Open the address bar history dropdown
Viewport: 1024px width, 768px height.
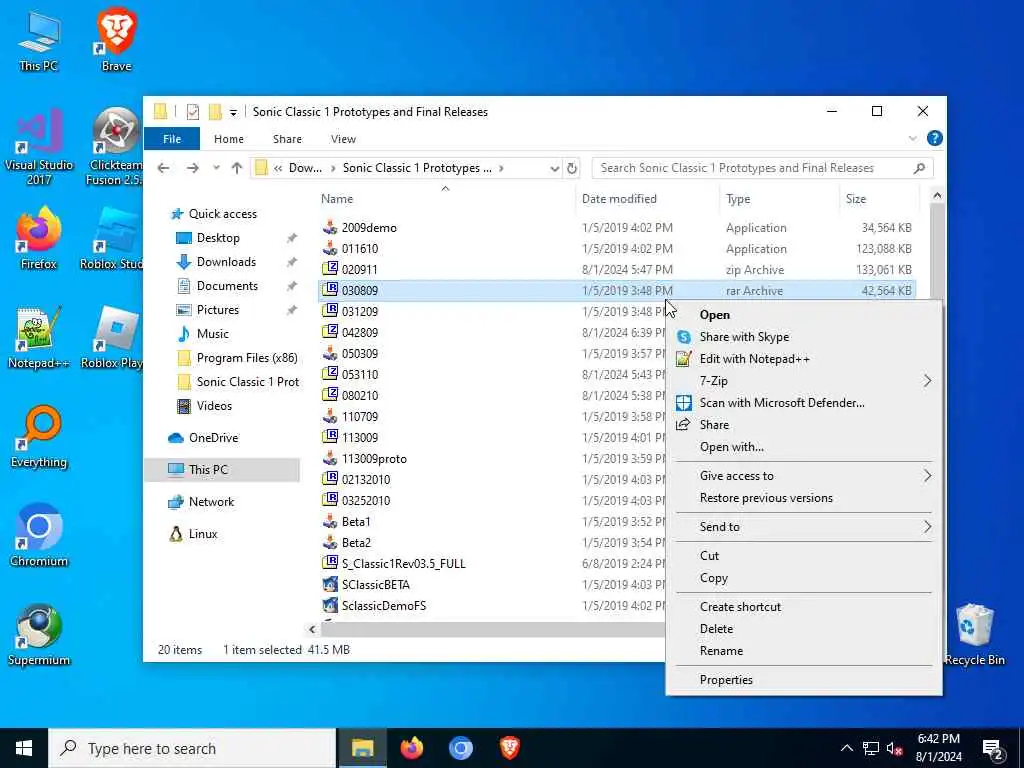click(x=554, y=168)
